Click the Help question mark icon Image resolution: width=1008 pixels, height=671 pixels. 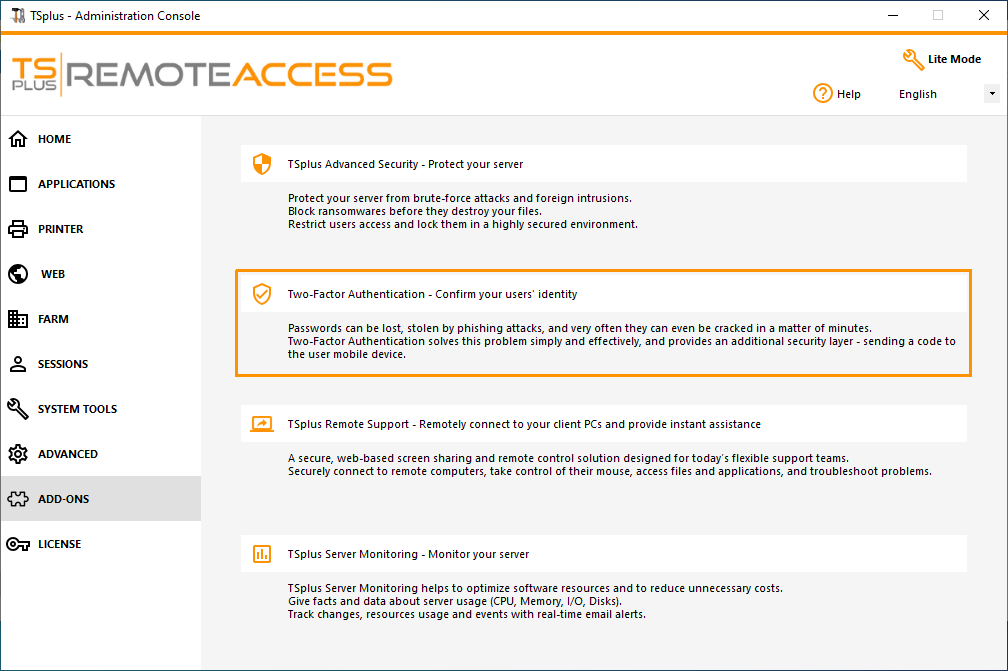click(x=821, y=93)
